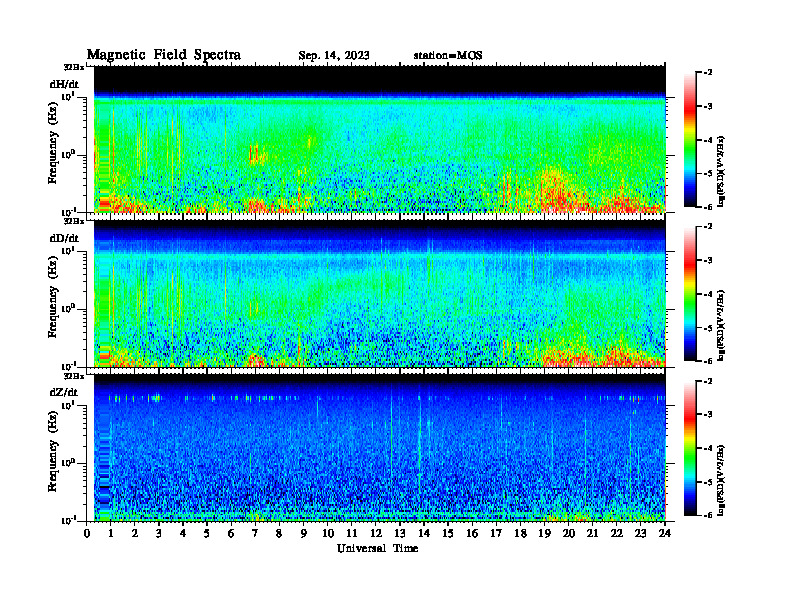Click hour tick label '3' on time axis
Screen dimensions: 792x612
pyautogui.click(x=159, y=533)
